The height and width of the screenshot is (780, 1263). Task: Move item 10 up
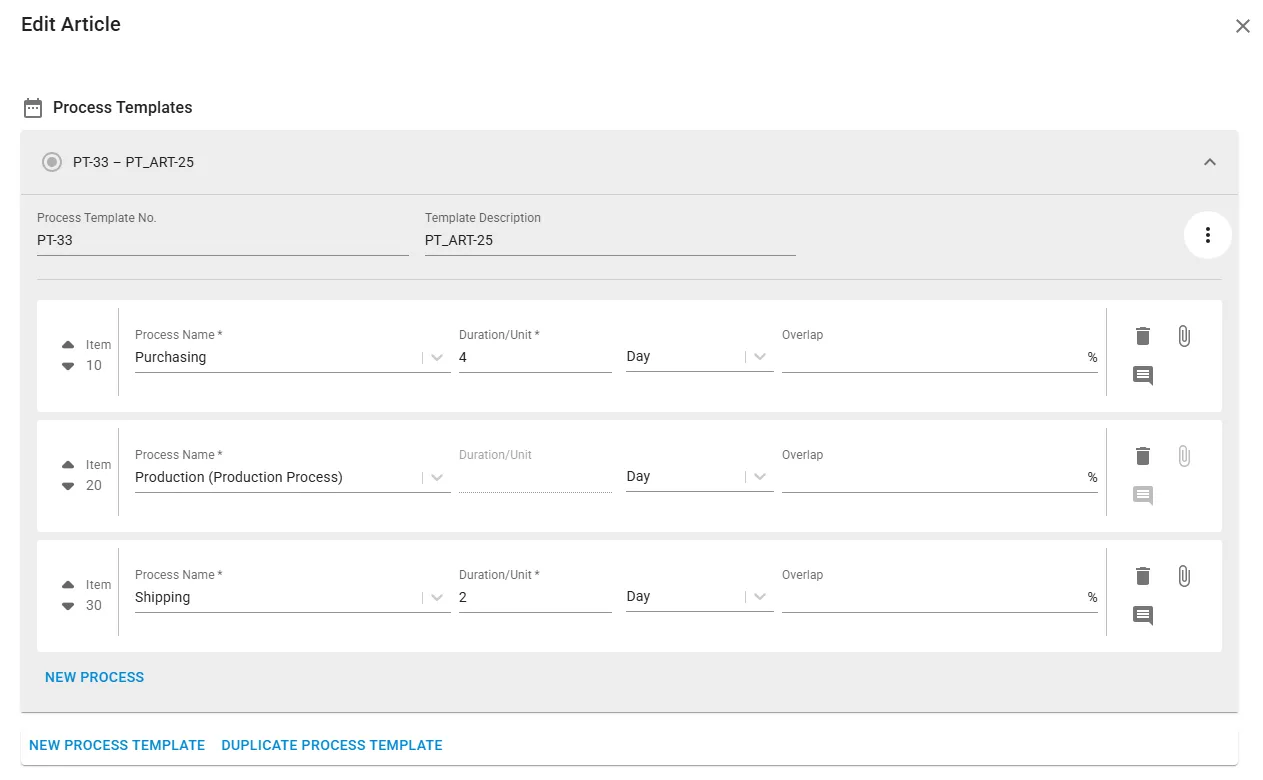(x=68, y=345)
